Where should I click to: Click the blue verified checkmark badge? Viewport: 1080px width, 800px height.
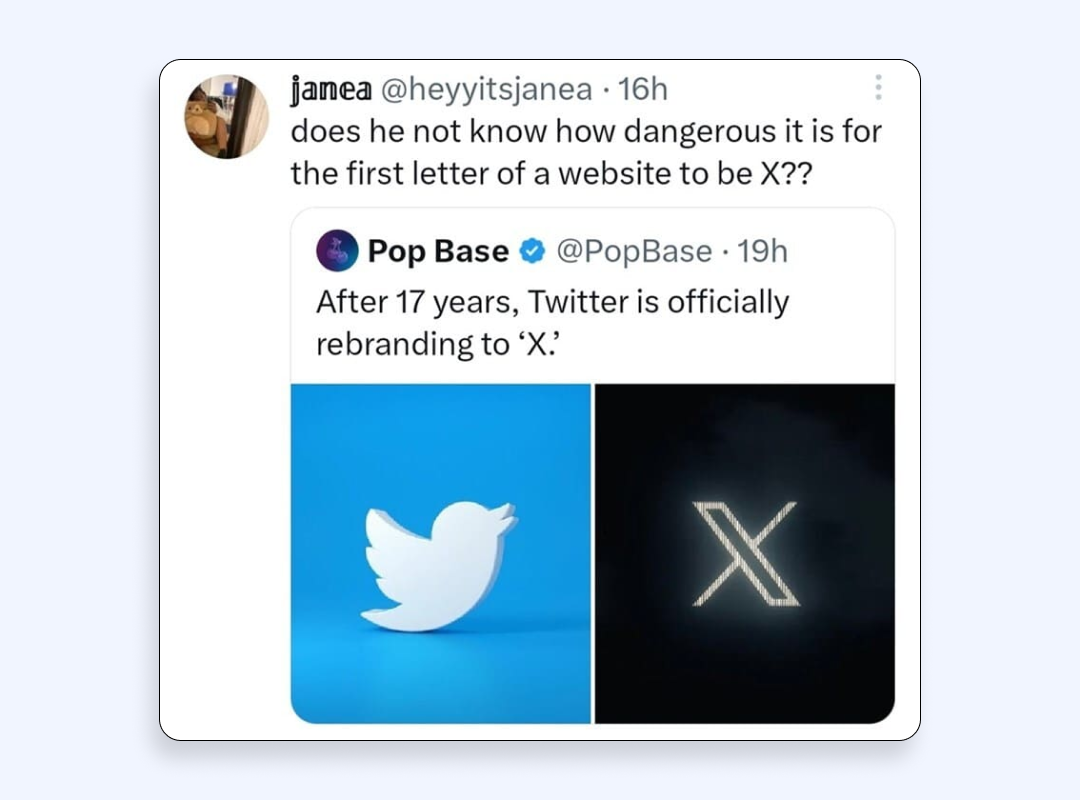tap(532, 252)
